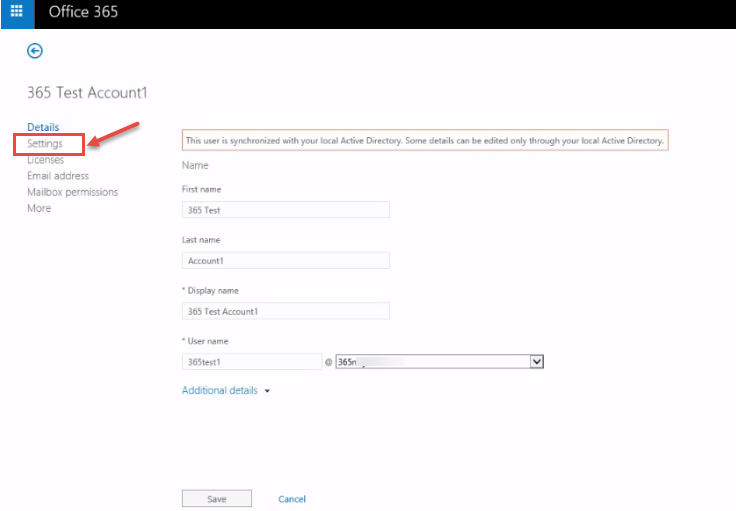
Task: Click the back arrow icon
Action: tap(35, 51)
